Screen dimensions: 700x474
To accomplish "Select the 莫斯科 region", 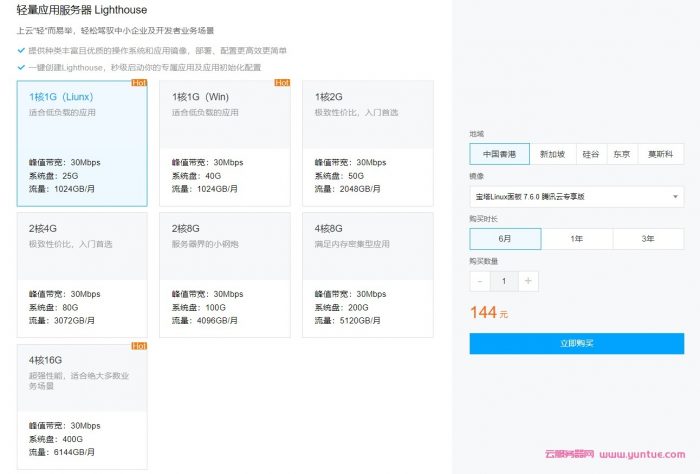I will pyautogui.click(x=660, y=154).
